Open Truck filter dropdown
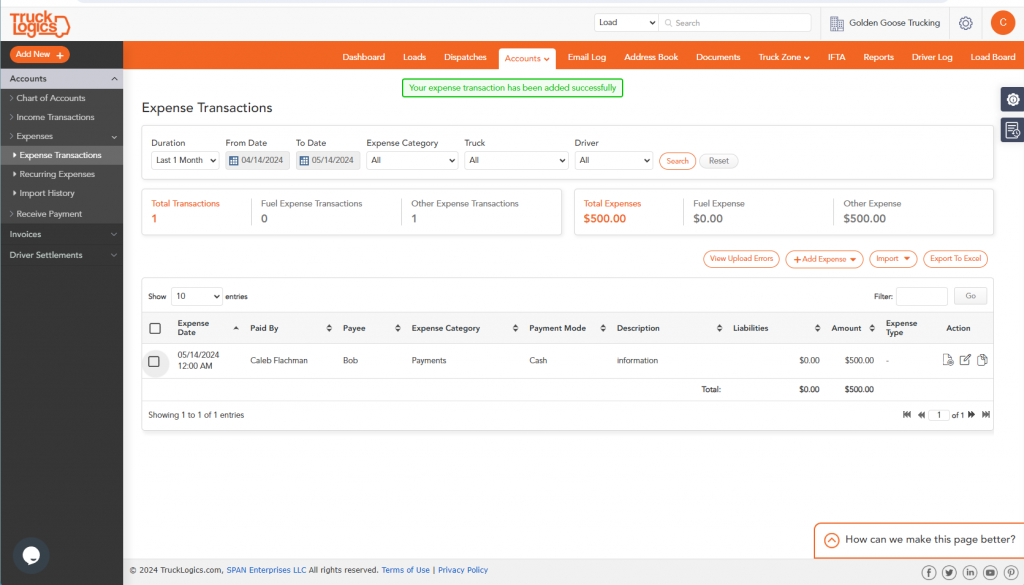1024x585 pixels. coord(516,160)
